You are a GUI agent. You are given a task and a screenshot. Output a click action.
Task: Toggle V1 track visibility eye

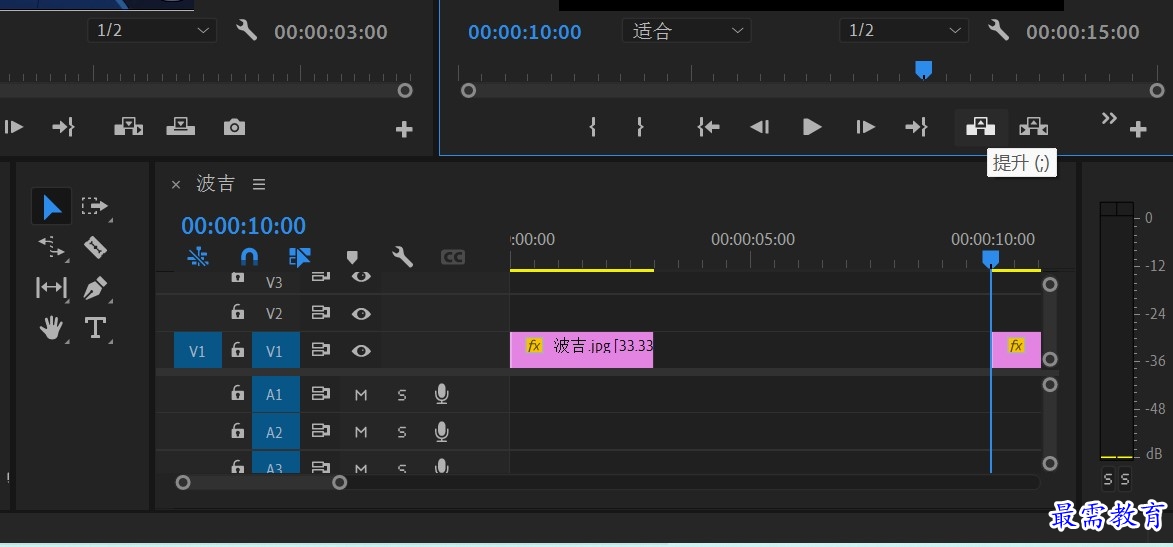point(361,350)
